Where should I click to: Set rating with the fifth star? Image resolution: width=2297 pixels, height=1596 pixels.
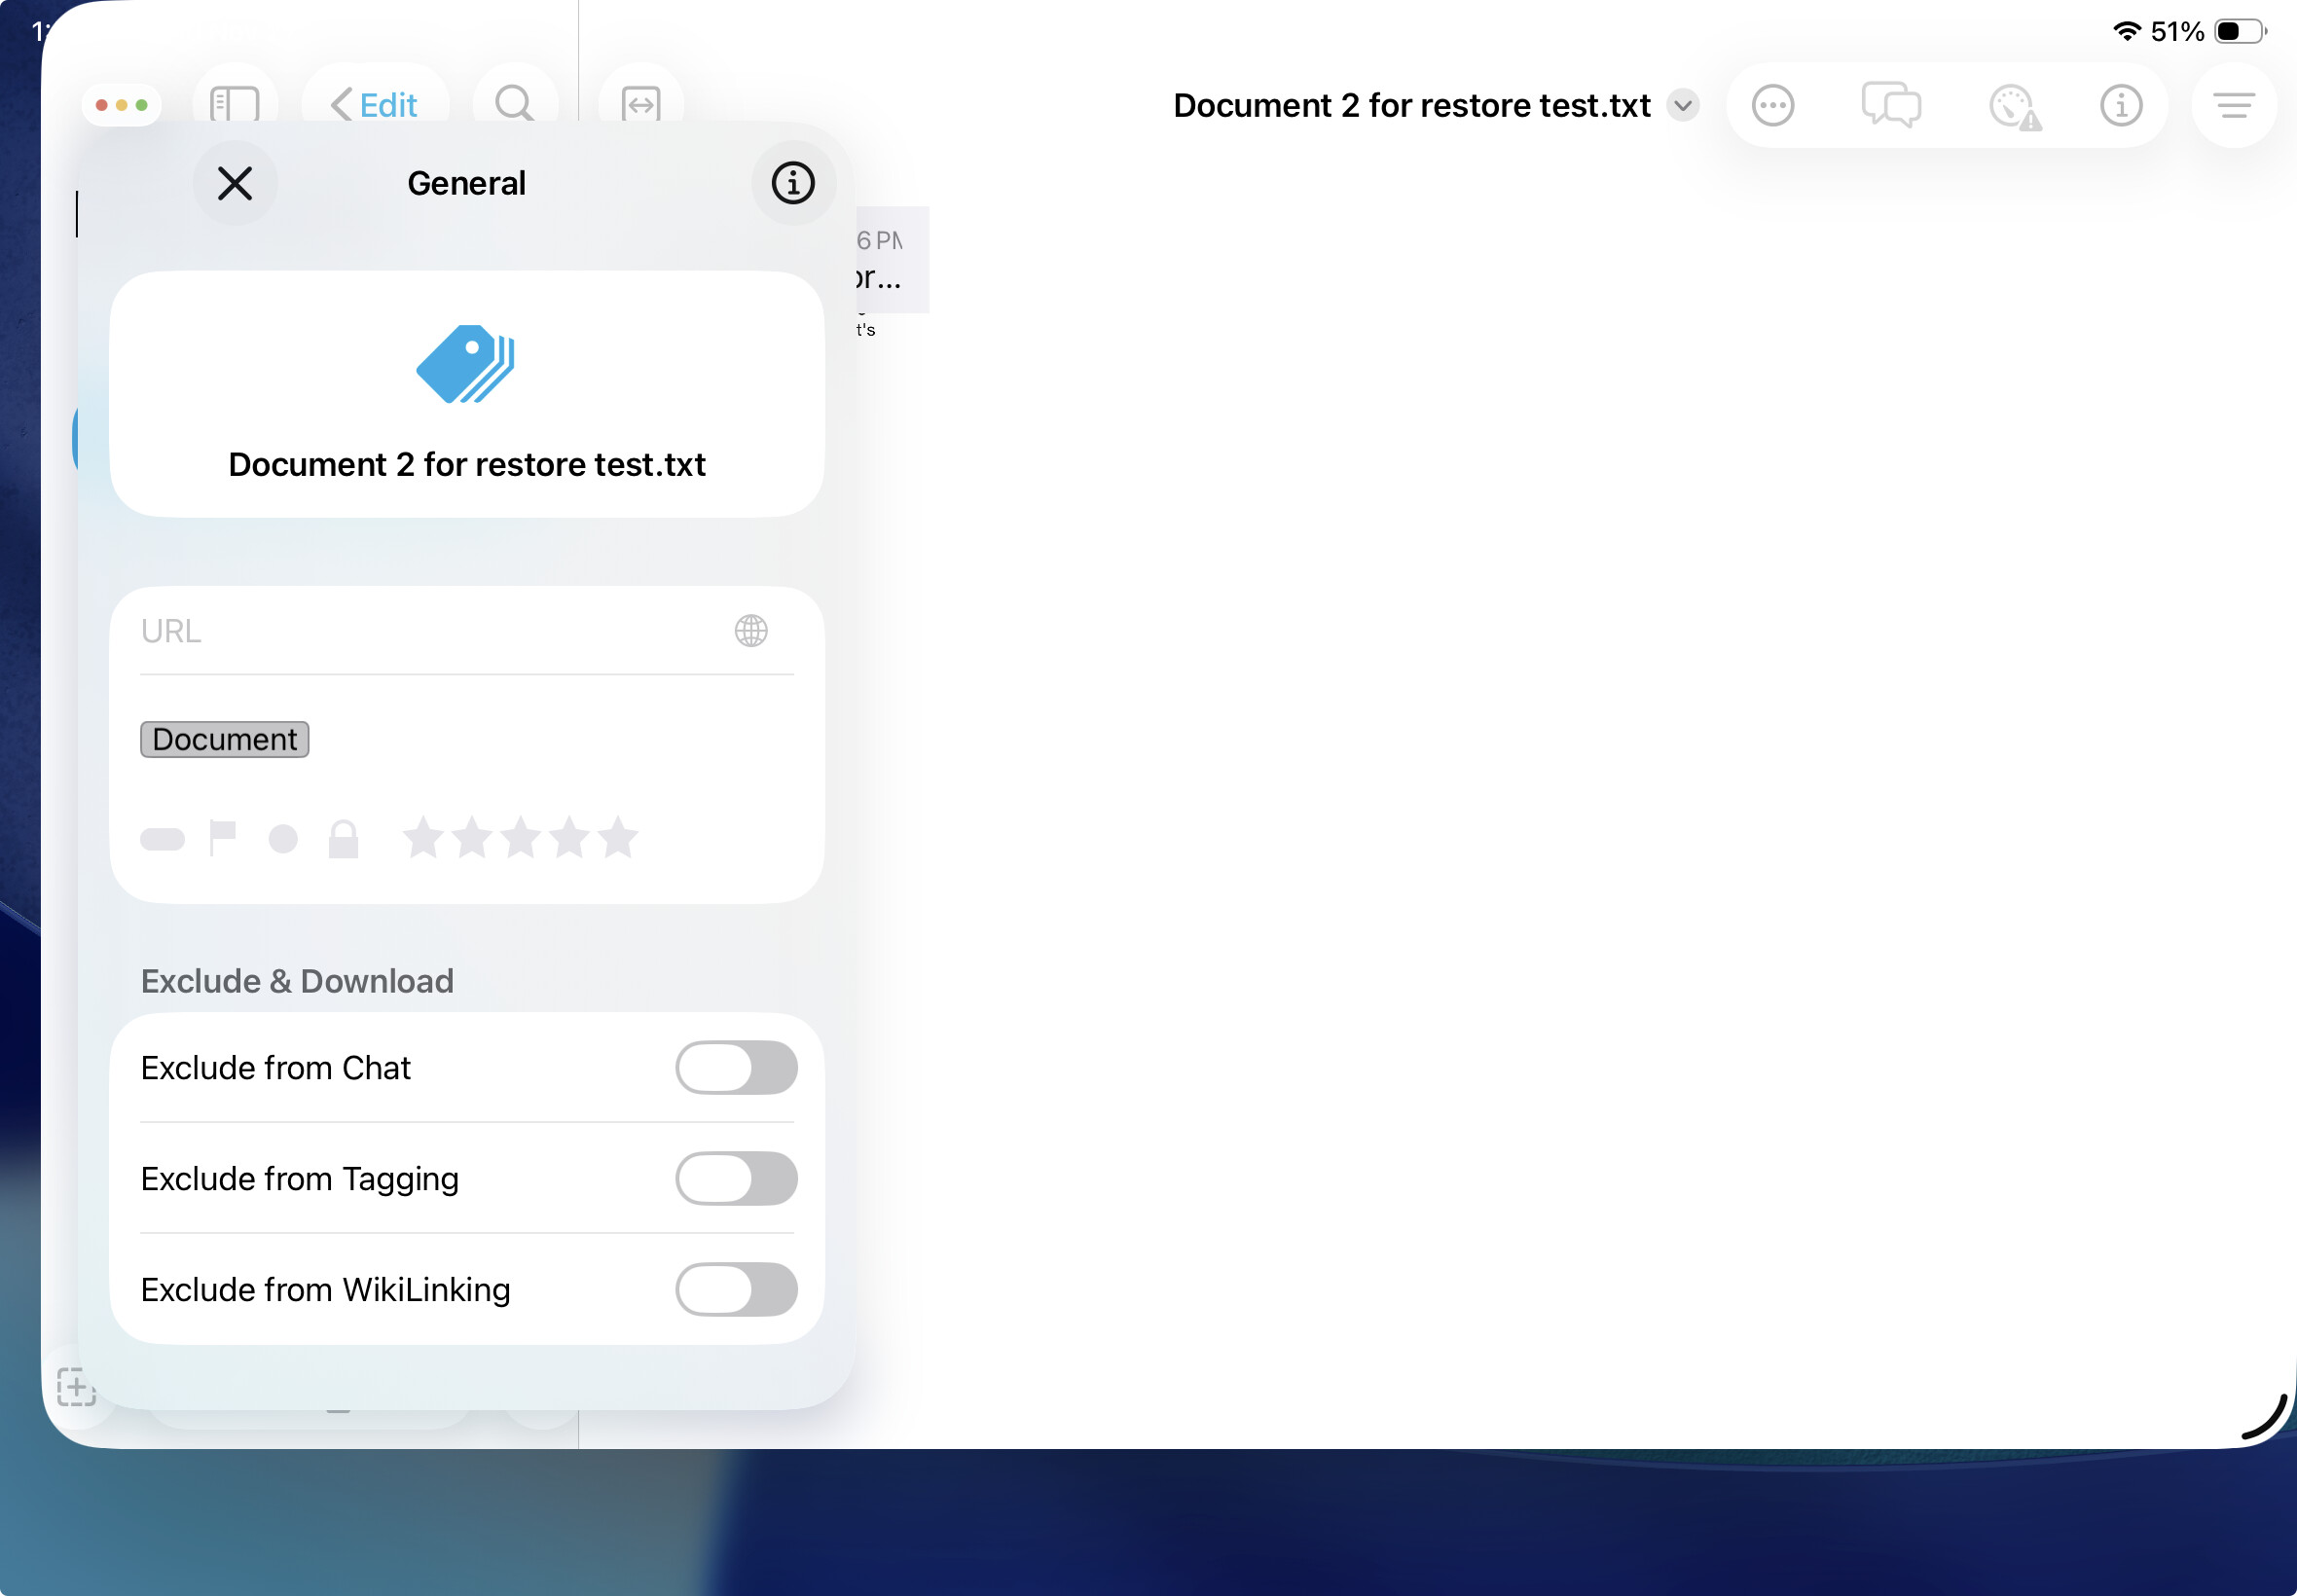tap(618, 837)
